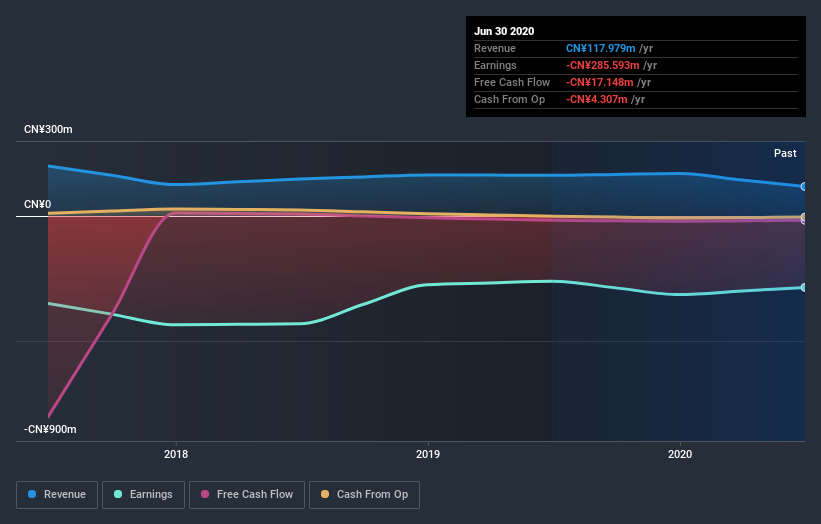This screenshot has width=821, height=524.
Task: Click the Jun 30 2020 tooltip date
Action: (504, 31)
